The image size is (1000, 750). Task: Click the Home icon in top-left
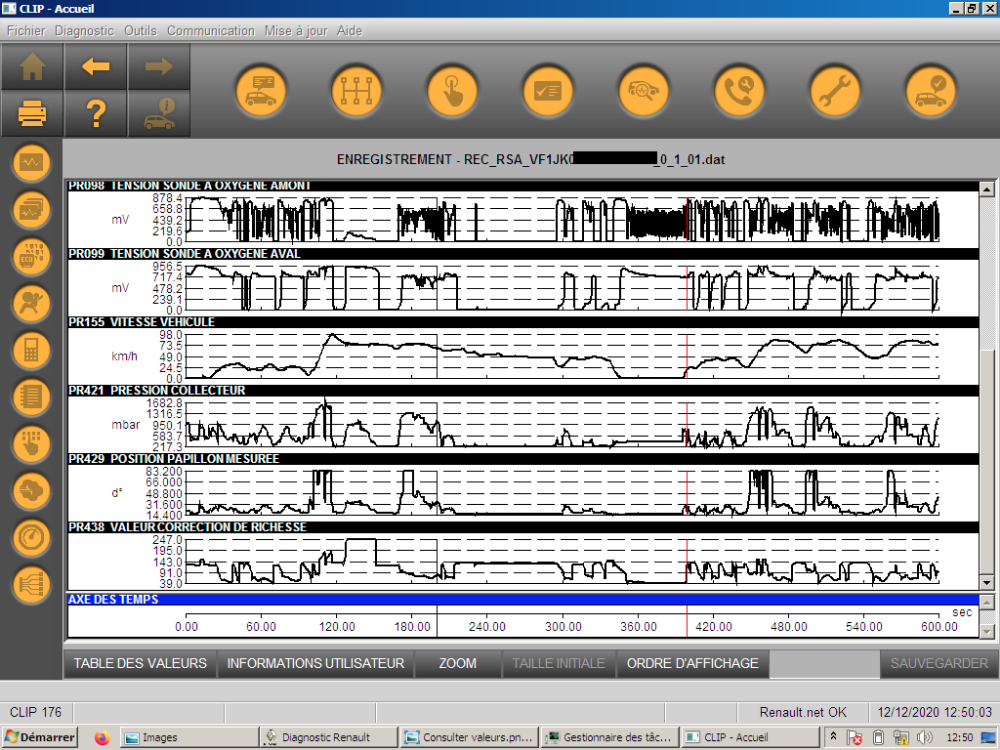click(32, 67)
